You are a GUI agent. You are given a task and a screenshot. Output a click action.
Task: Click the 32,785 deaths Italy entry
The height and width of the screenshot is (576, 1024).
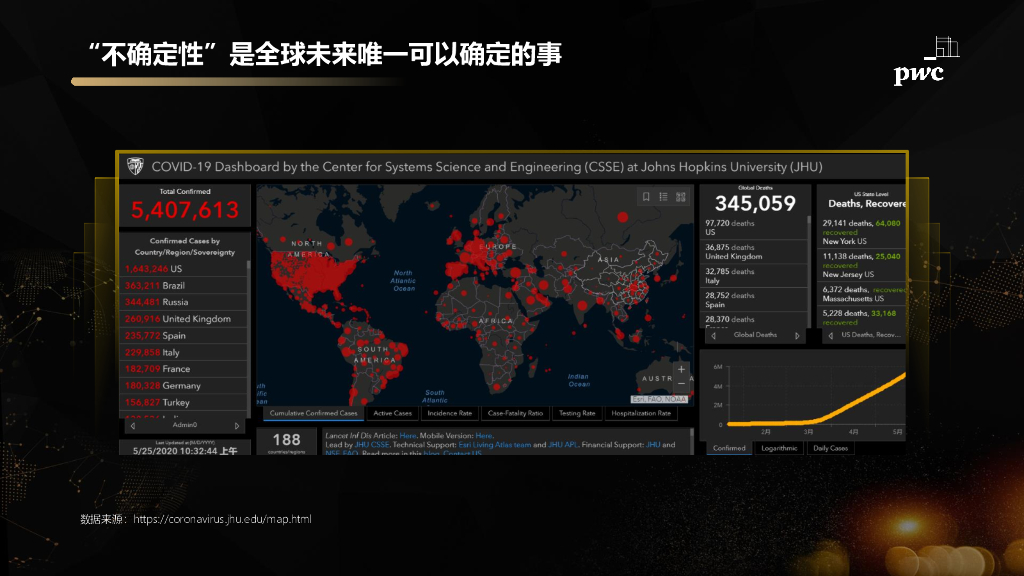point(754,276)
